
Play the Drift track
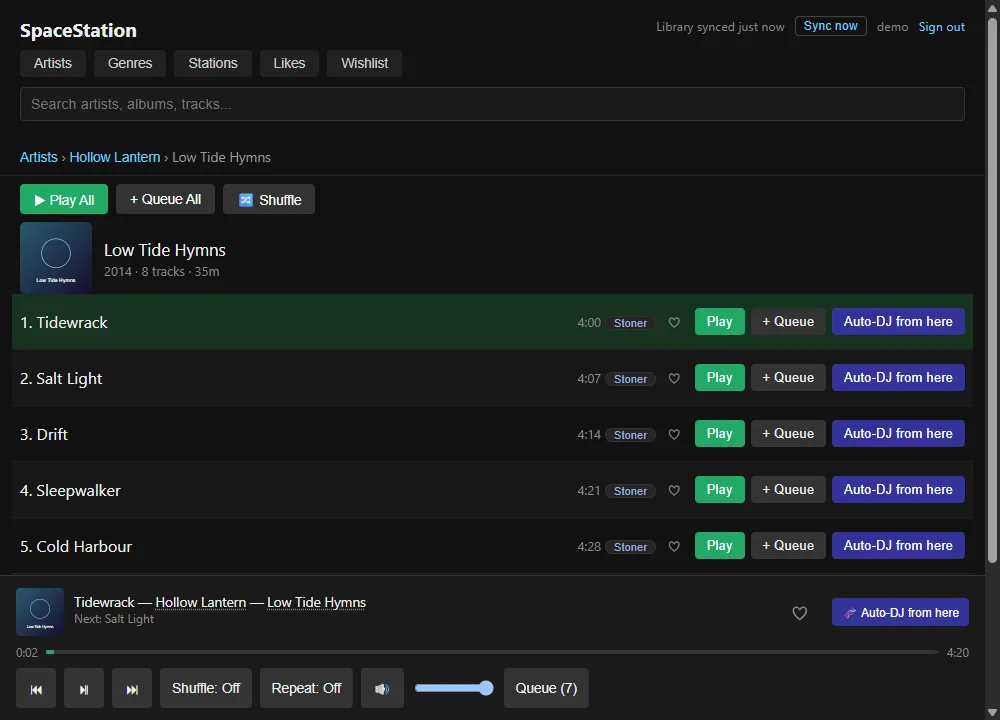[x=719, y=434]
